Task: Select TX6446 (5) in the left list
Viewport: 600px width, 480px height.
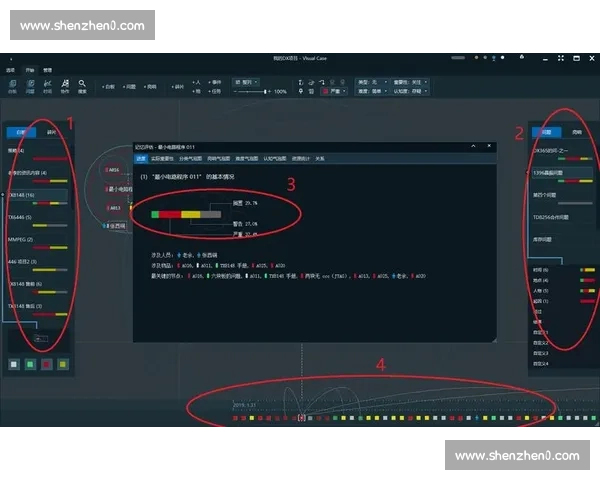Action: [x=21, y=216]
